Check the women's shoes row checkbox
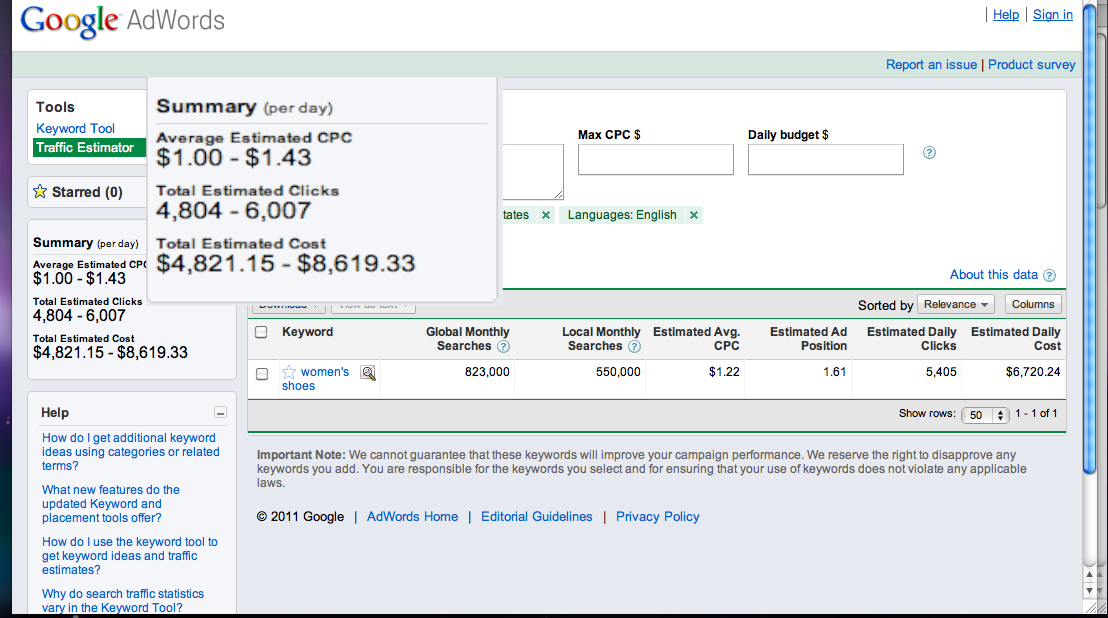The width and height of the screenshot is (1108, 618). click(x=262, y=374)
